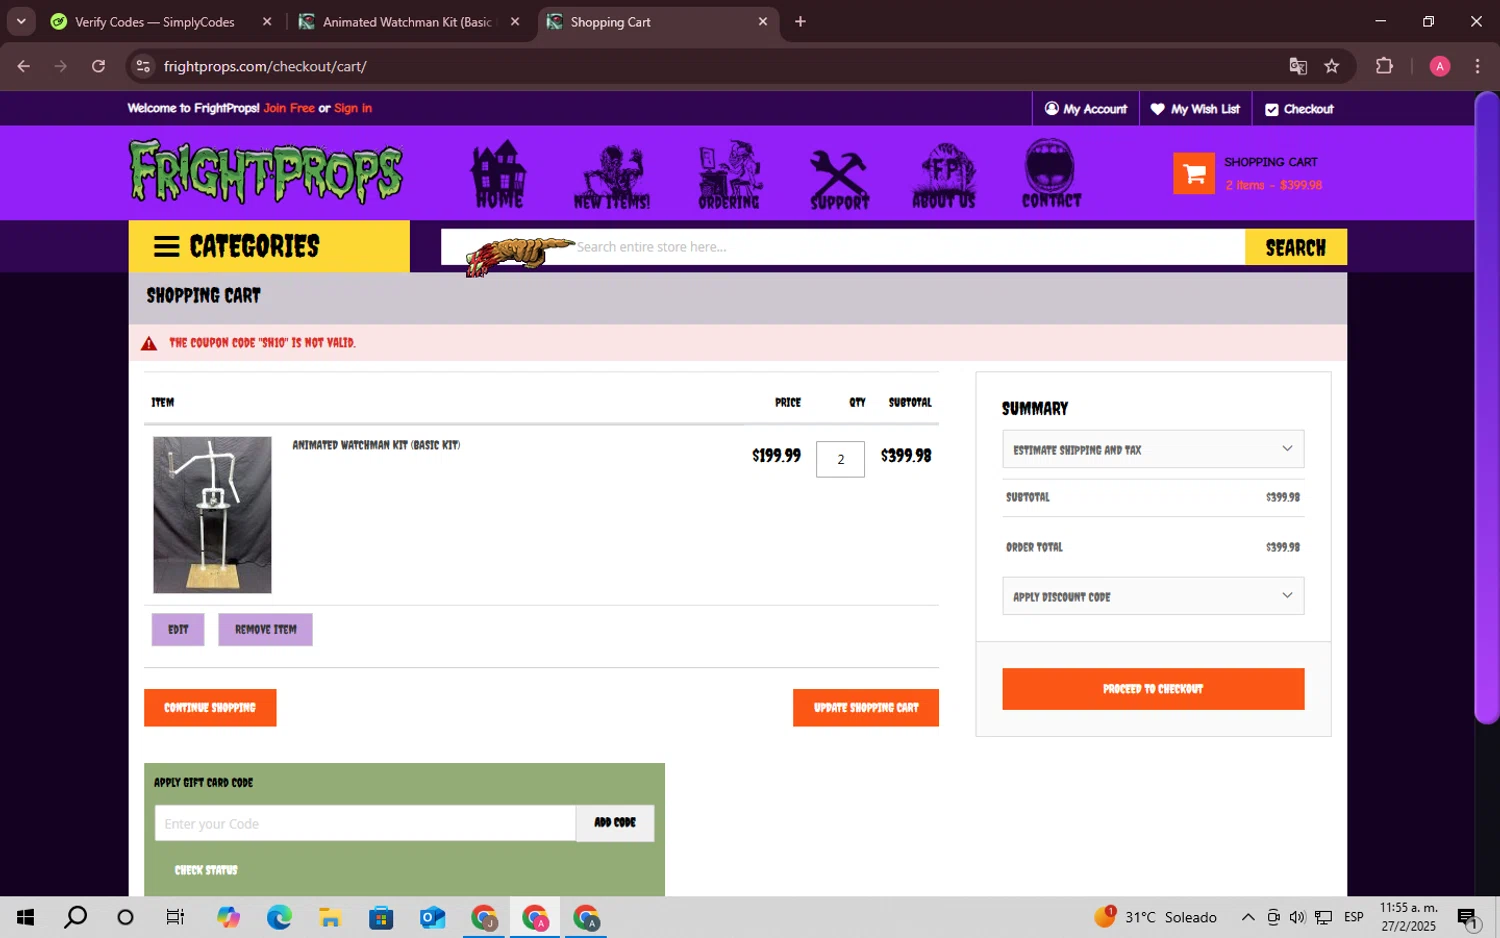This screenshot has height=938, width=1500.
Task: Click the orange shopping cart icon
Action: click(1194, 173)
